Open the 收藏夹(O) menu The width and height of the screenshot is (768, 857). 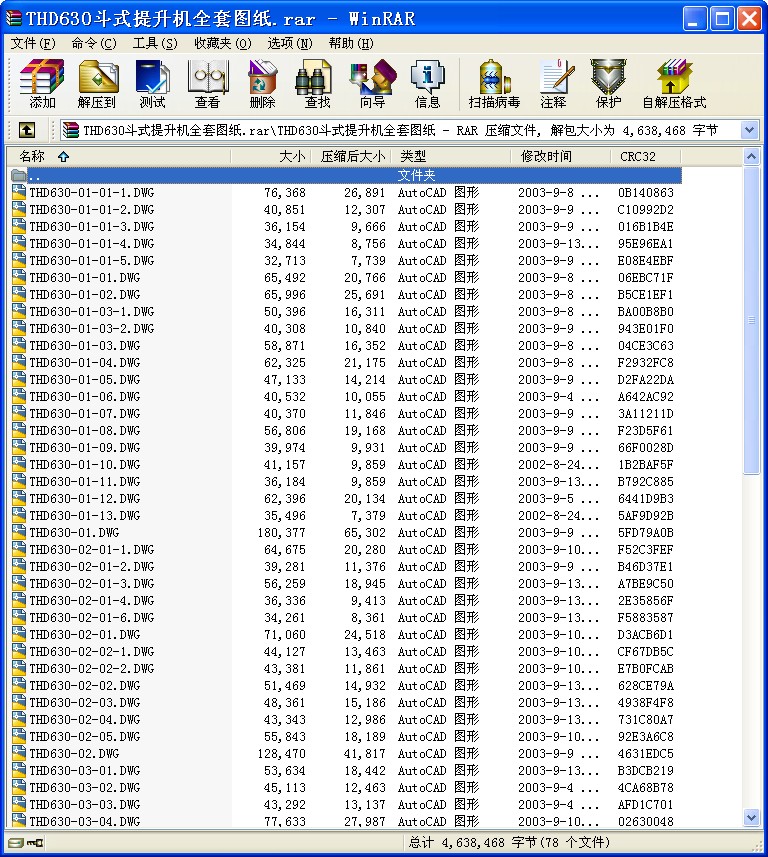[223, 43]
